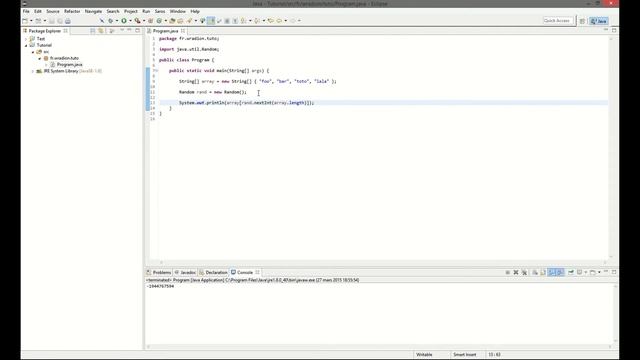Open the Navigate menu
640x360 pixels.
(x=93, y=11)
